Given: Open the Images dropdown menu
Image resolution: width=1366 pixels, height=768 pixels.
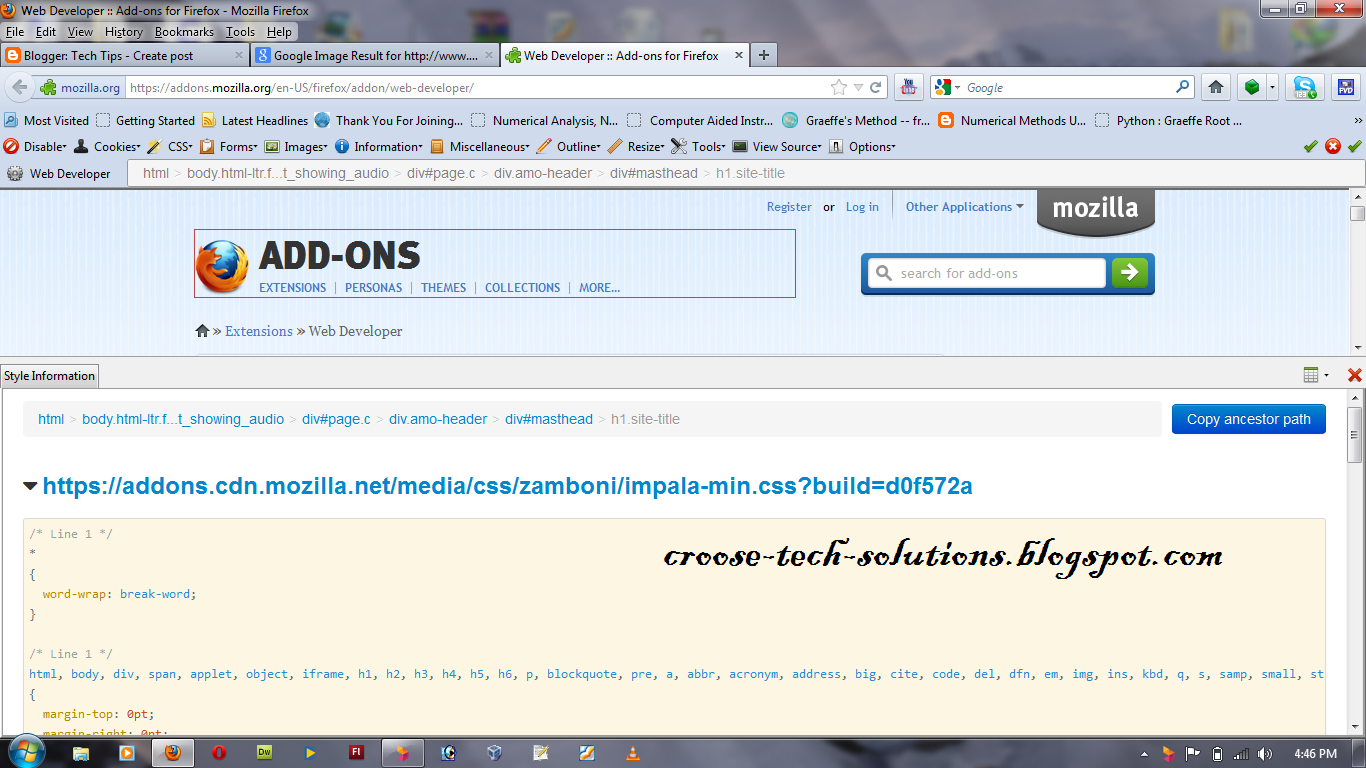Looking at the screenshot, I should (296, 146).
